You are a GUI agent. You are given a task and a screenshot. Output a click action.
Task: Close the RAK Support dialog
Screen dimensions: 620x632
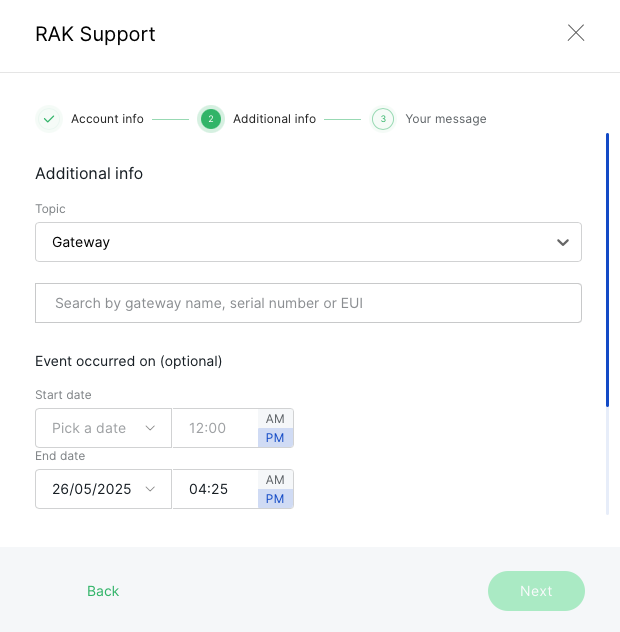[576, 33]
